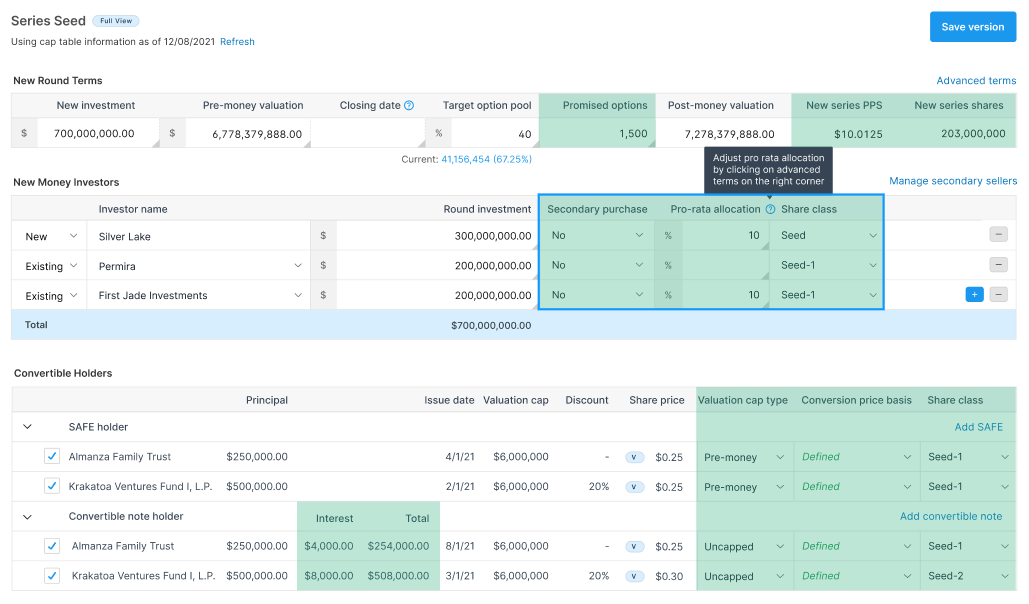Click the Refresh link
This screenshot has height=604, width=1029.
pyautogui.click(x=237, y=41)
